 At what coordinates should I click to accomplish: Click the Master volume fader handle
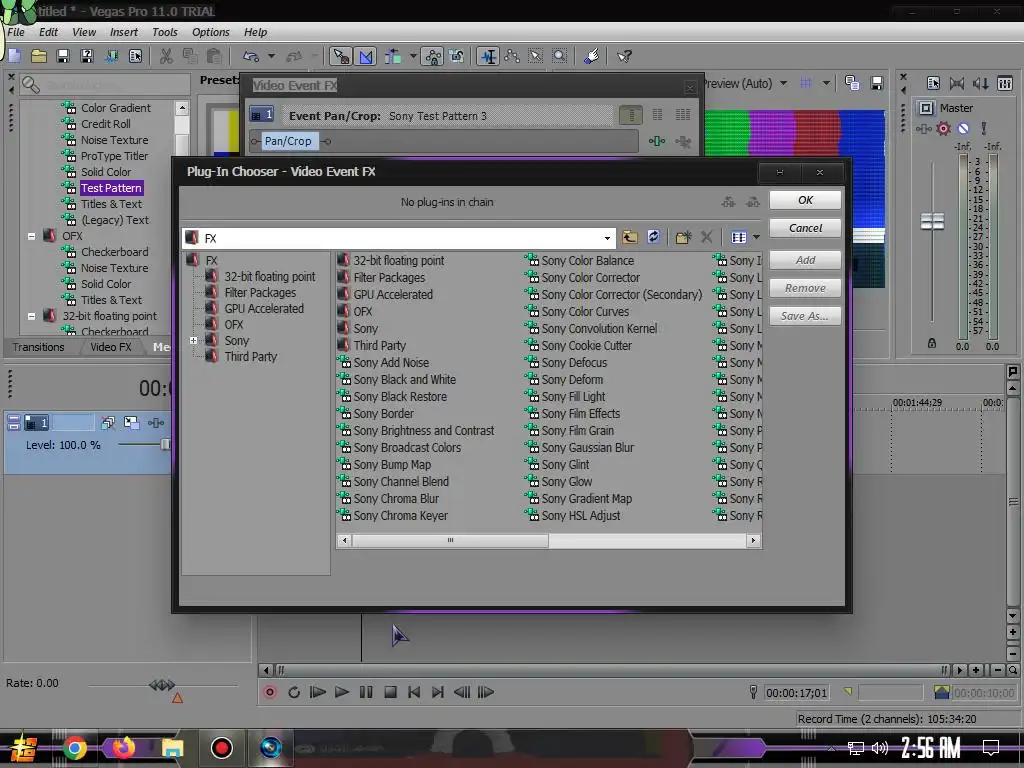click(932, 221)
